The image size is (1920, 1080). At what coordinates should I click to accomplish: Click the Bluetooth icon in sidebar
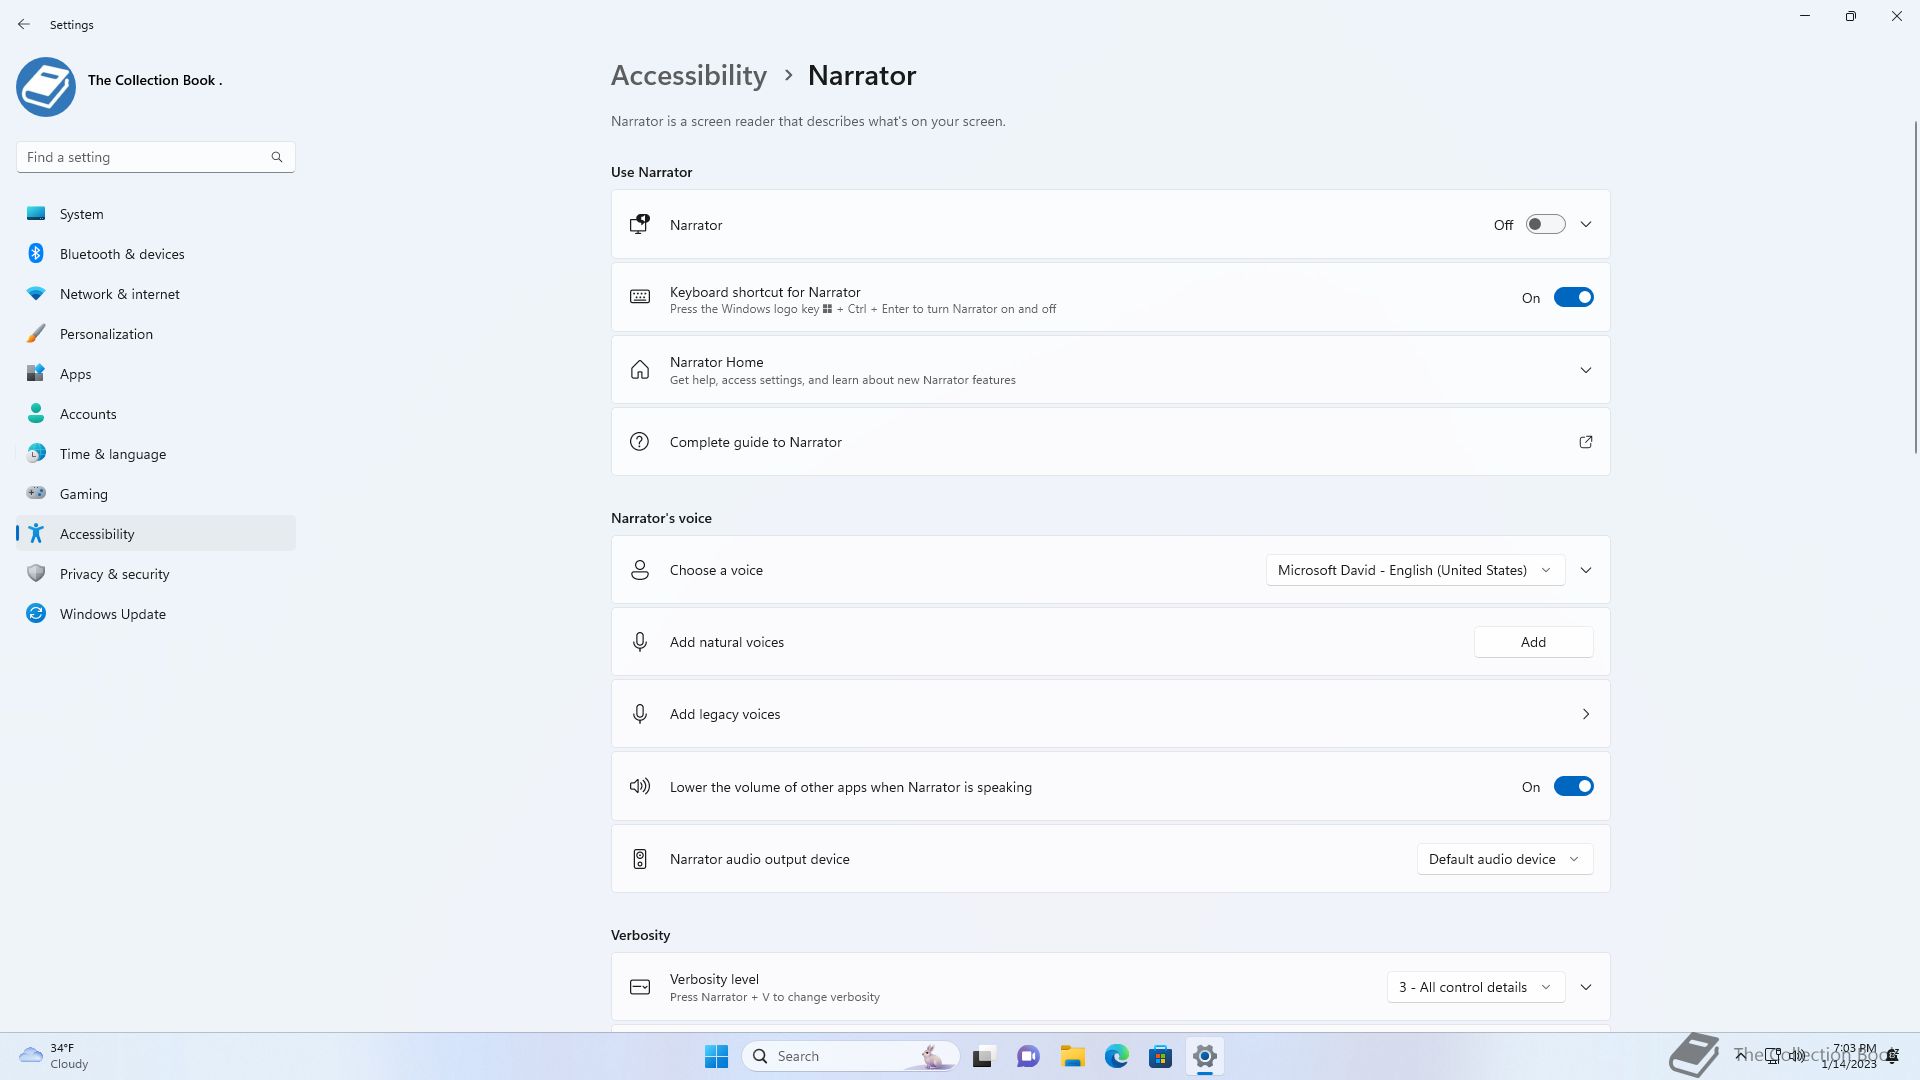coord(36,253)
